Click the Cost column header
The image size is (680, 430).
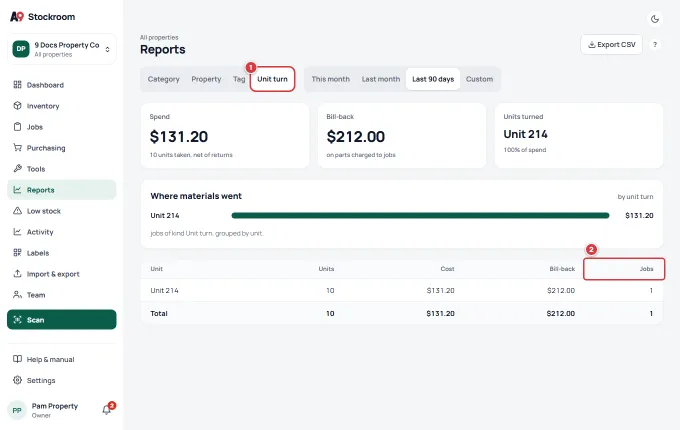pos(448,269)
